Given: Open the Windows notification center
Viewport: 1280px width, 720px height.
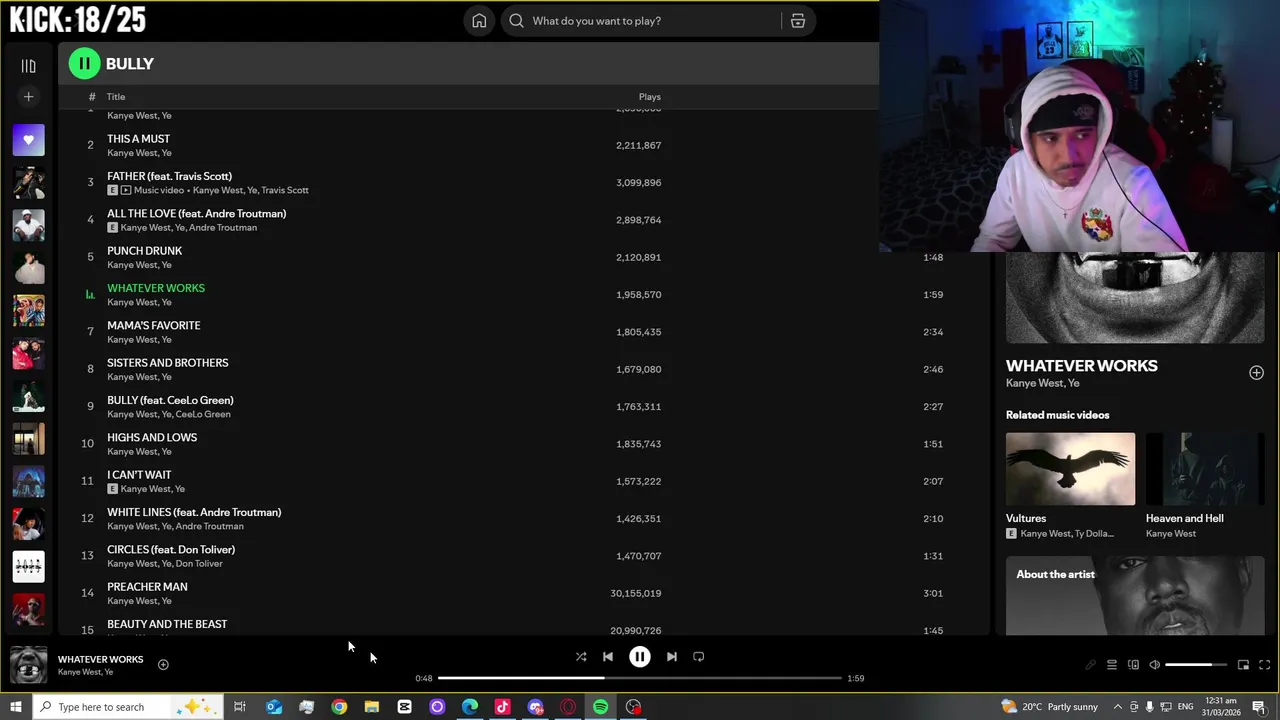Looking at the screenshot, I should click(x=1258, y=707).
